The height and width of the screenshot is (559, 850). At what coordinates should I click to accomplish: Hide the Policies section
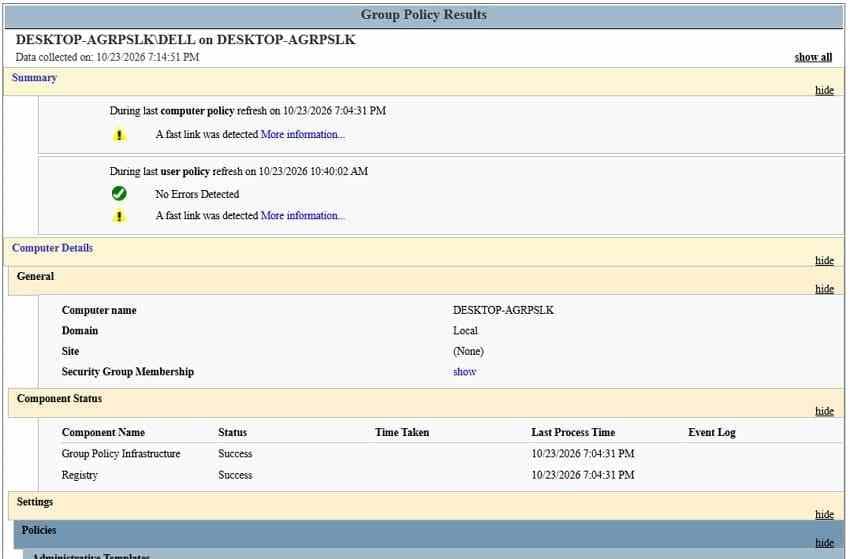point(824,542)
